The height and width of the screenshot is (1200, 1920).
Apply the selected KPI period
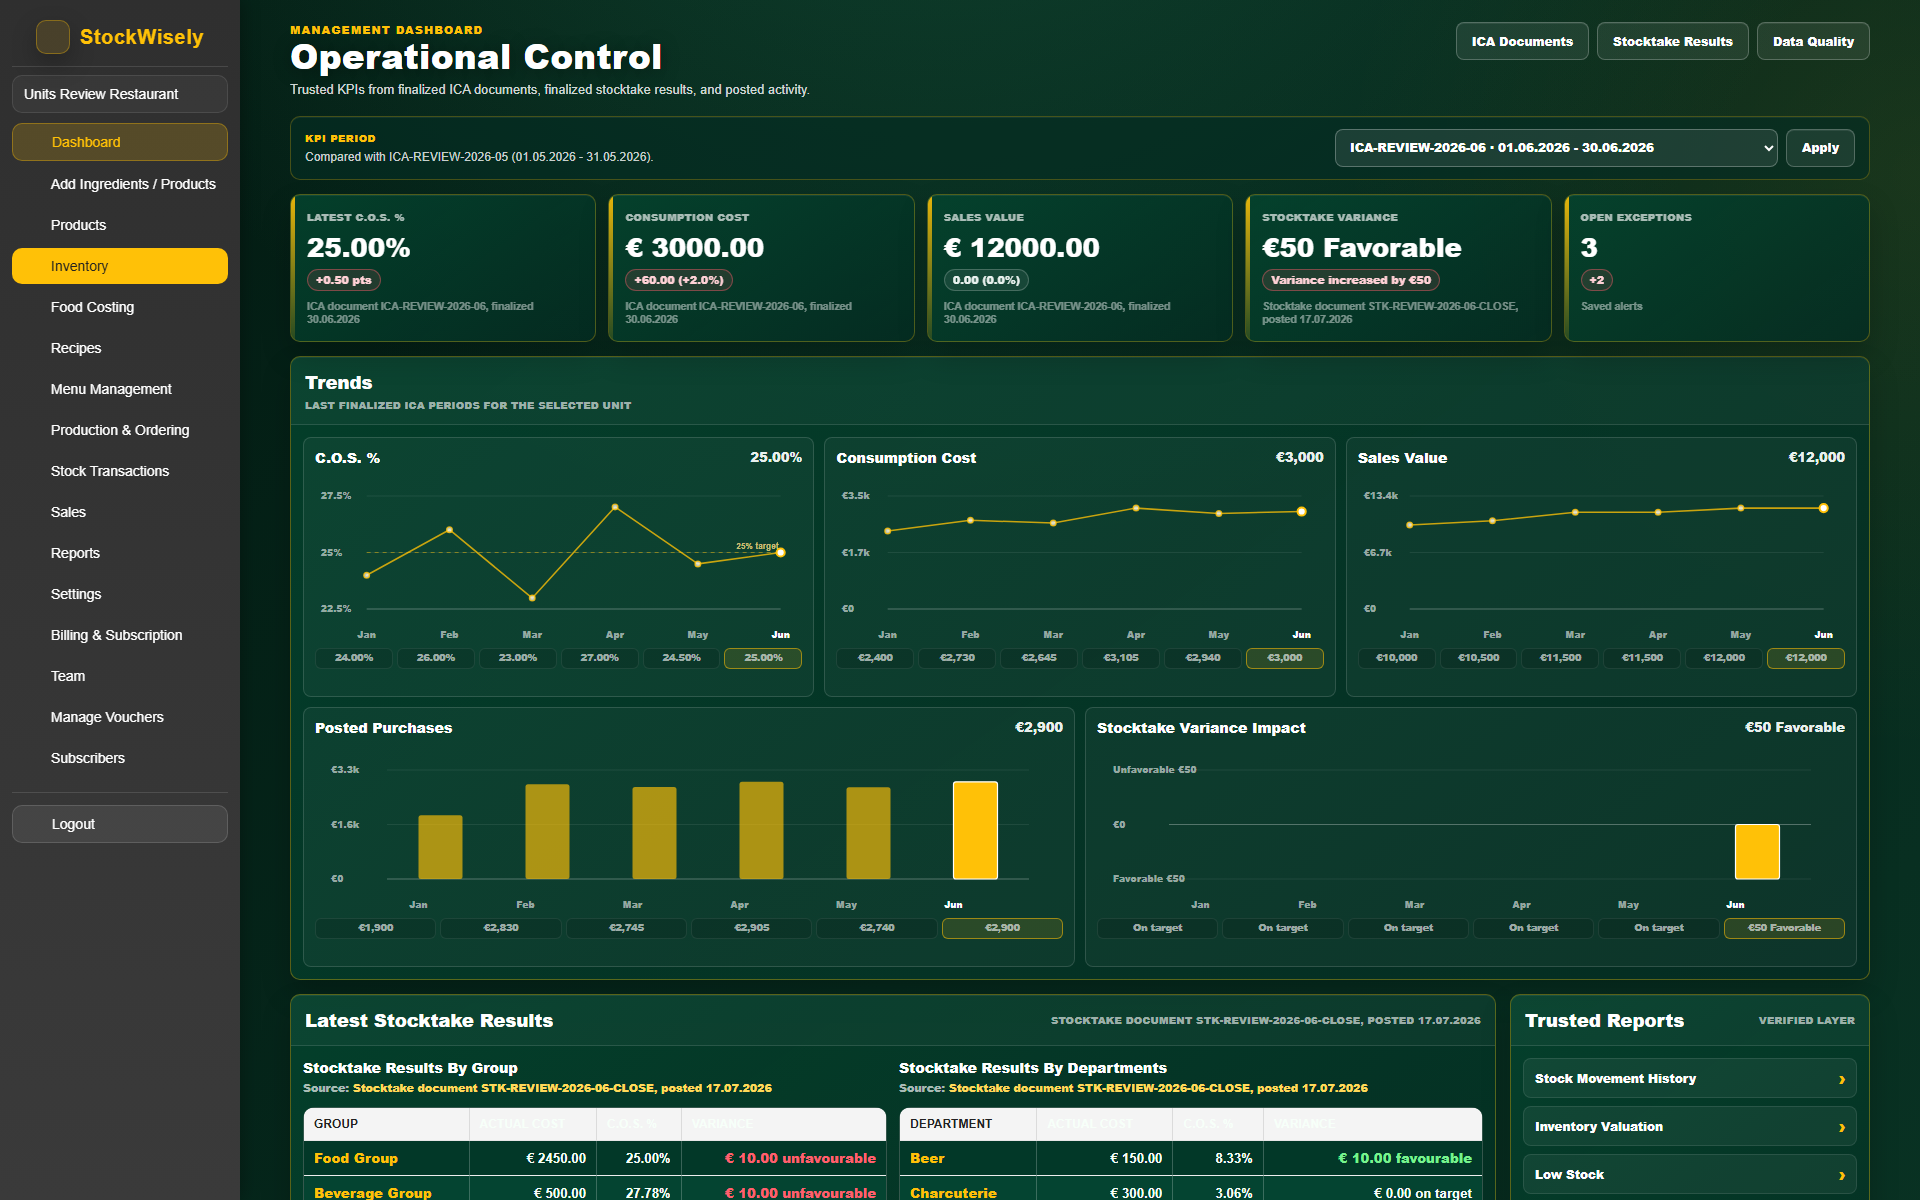[x=1820, y=148]
